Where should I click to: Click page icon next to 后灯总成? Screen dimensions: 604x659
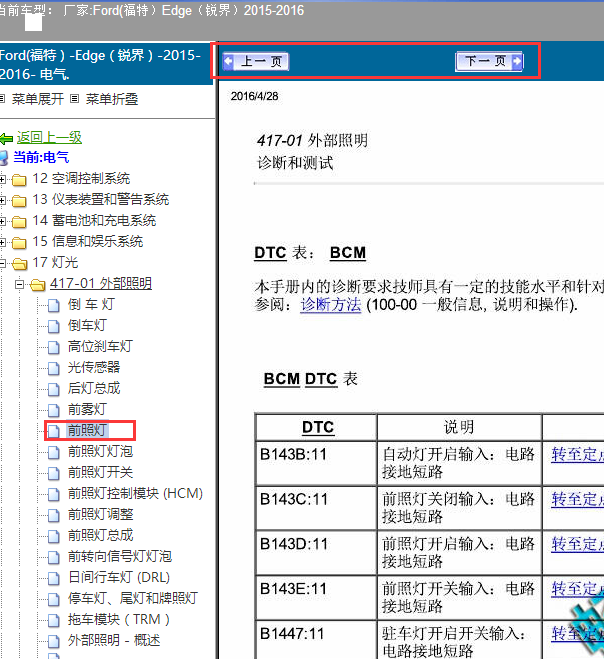[54, 390]
